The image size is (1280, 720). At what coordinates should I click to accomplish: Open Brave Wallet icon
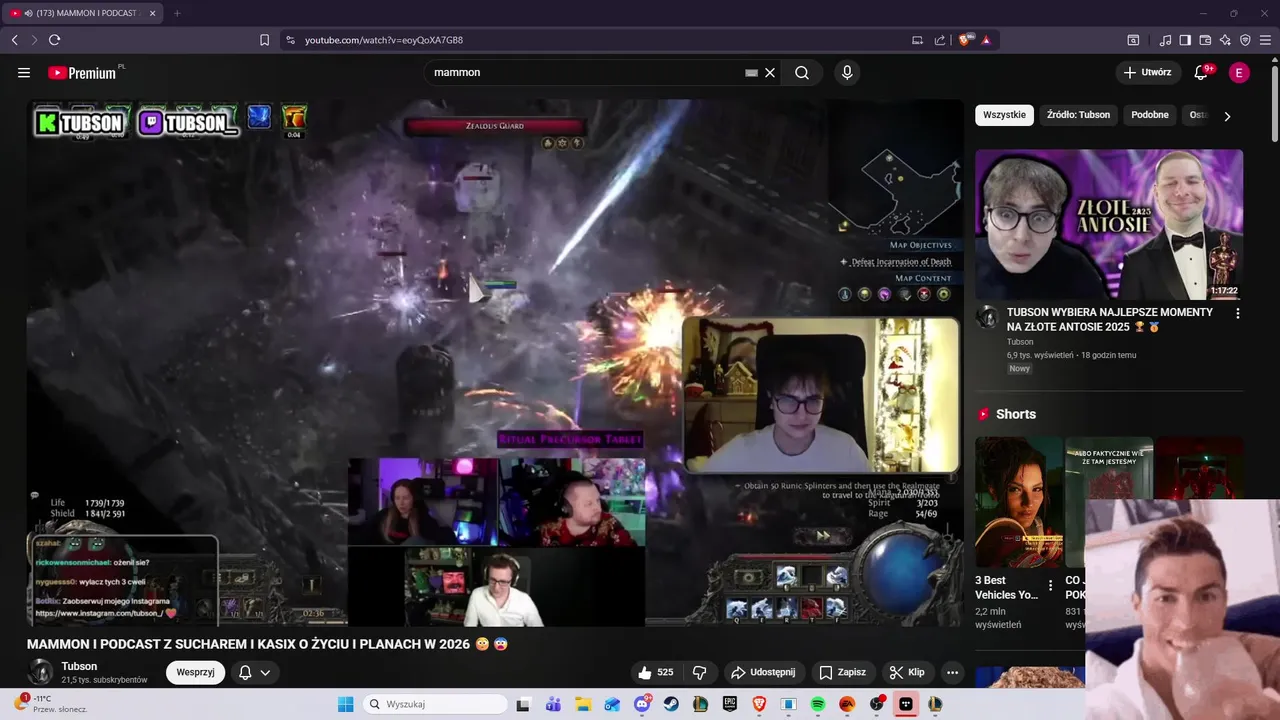[x=1205, y=40]
